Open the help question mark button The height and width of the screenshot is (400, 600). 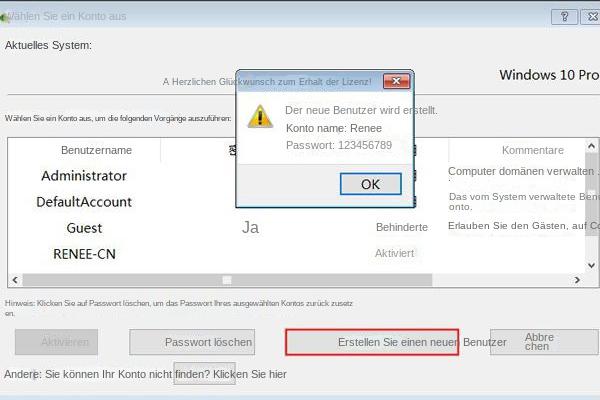pos(564,17)
